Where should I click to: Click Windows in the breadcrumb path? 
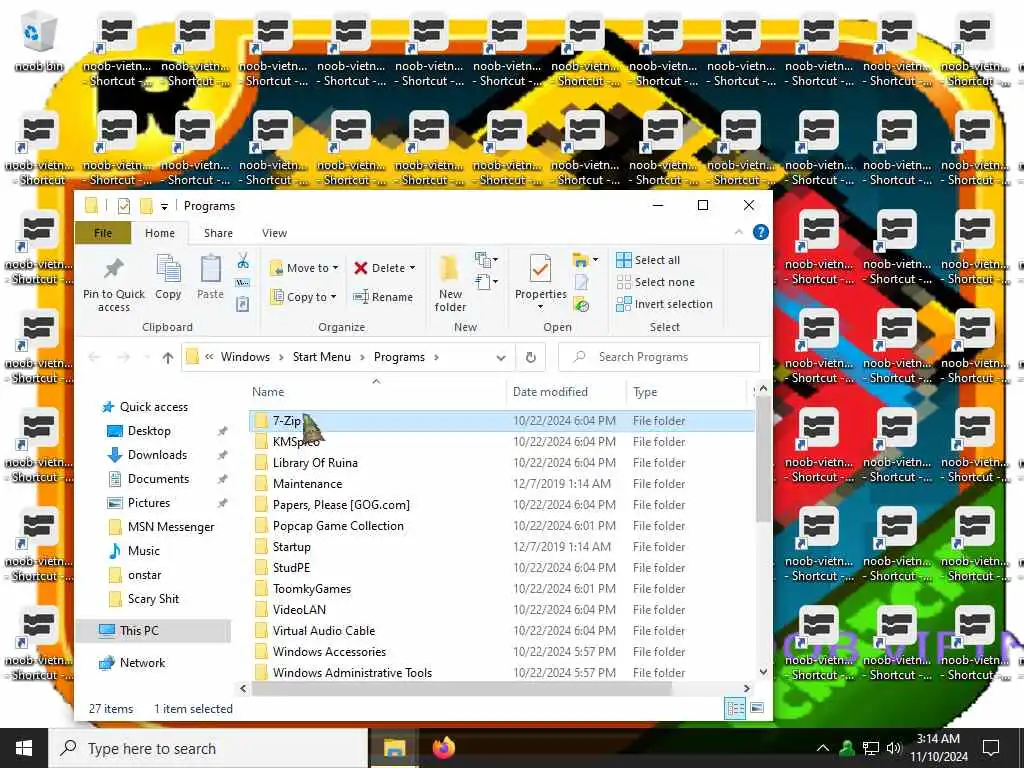coord(245,357)
